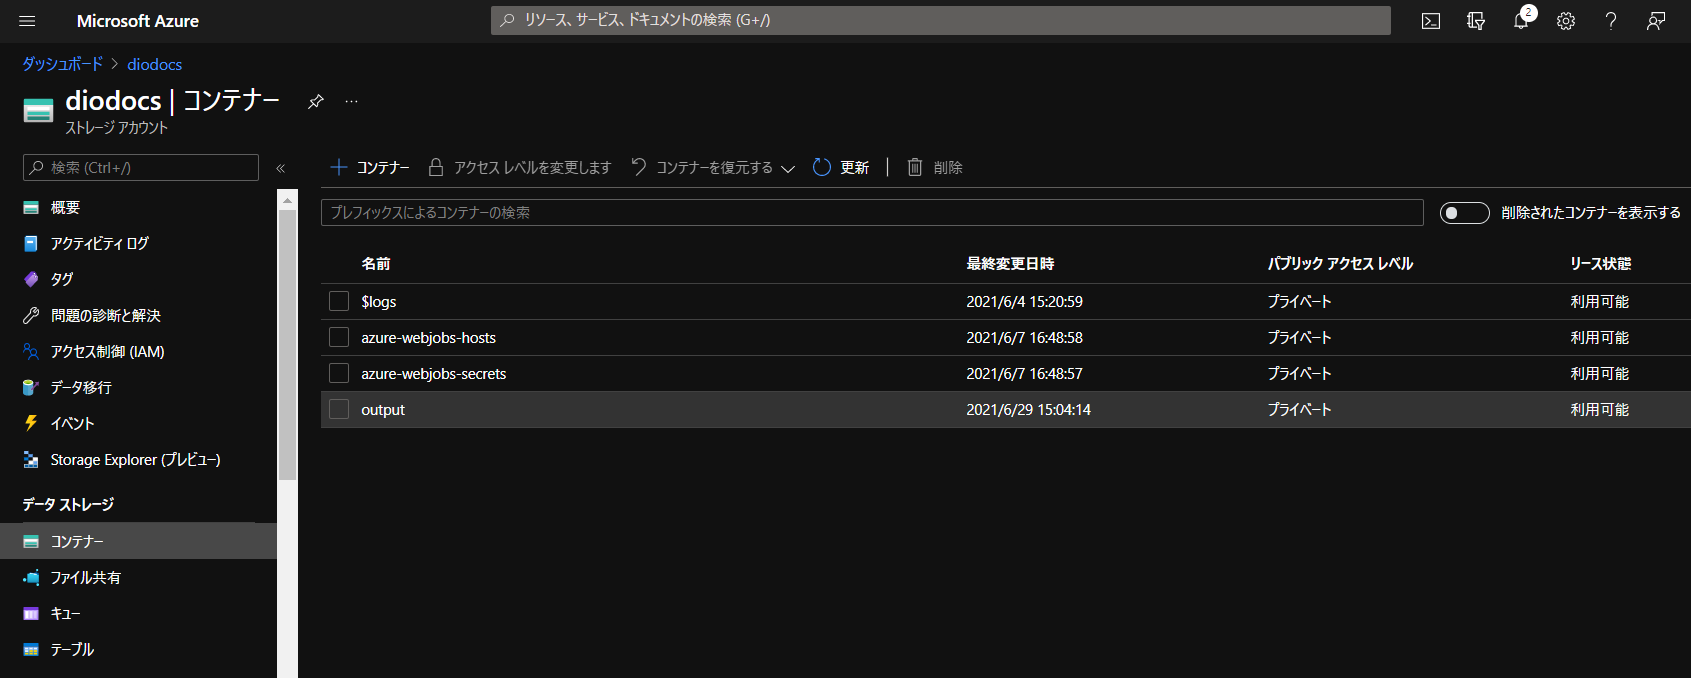Click the lightning bolt events icon

(x=31, y=424)
